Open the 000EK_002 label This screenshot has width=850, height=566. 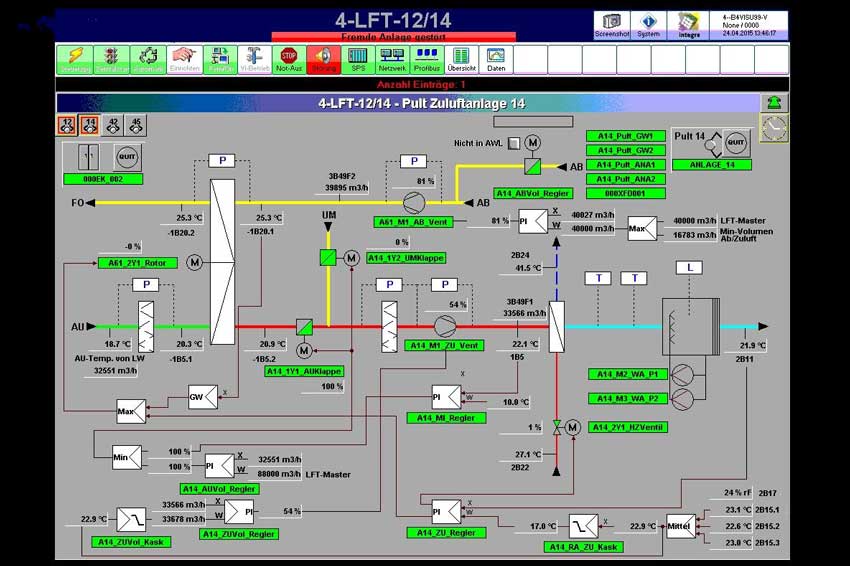point(103,179)
